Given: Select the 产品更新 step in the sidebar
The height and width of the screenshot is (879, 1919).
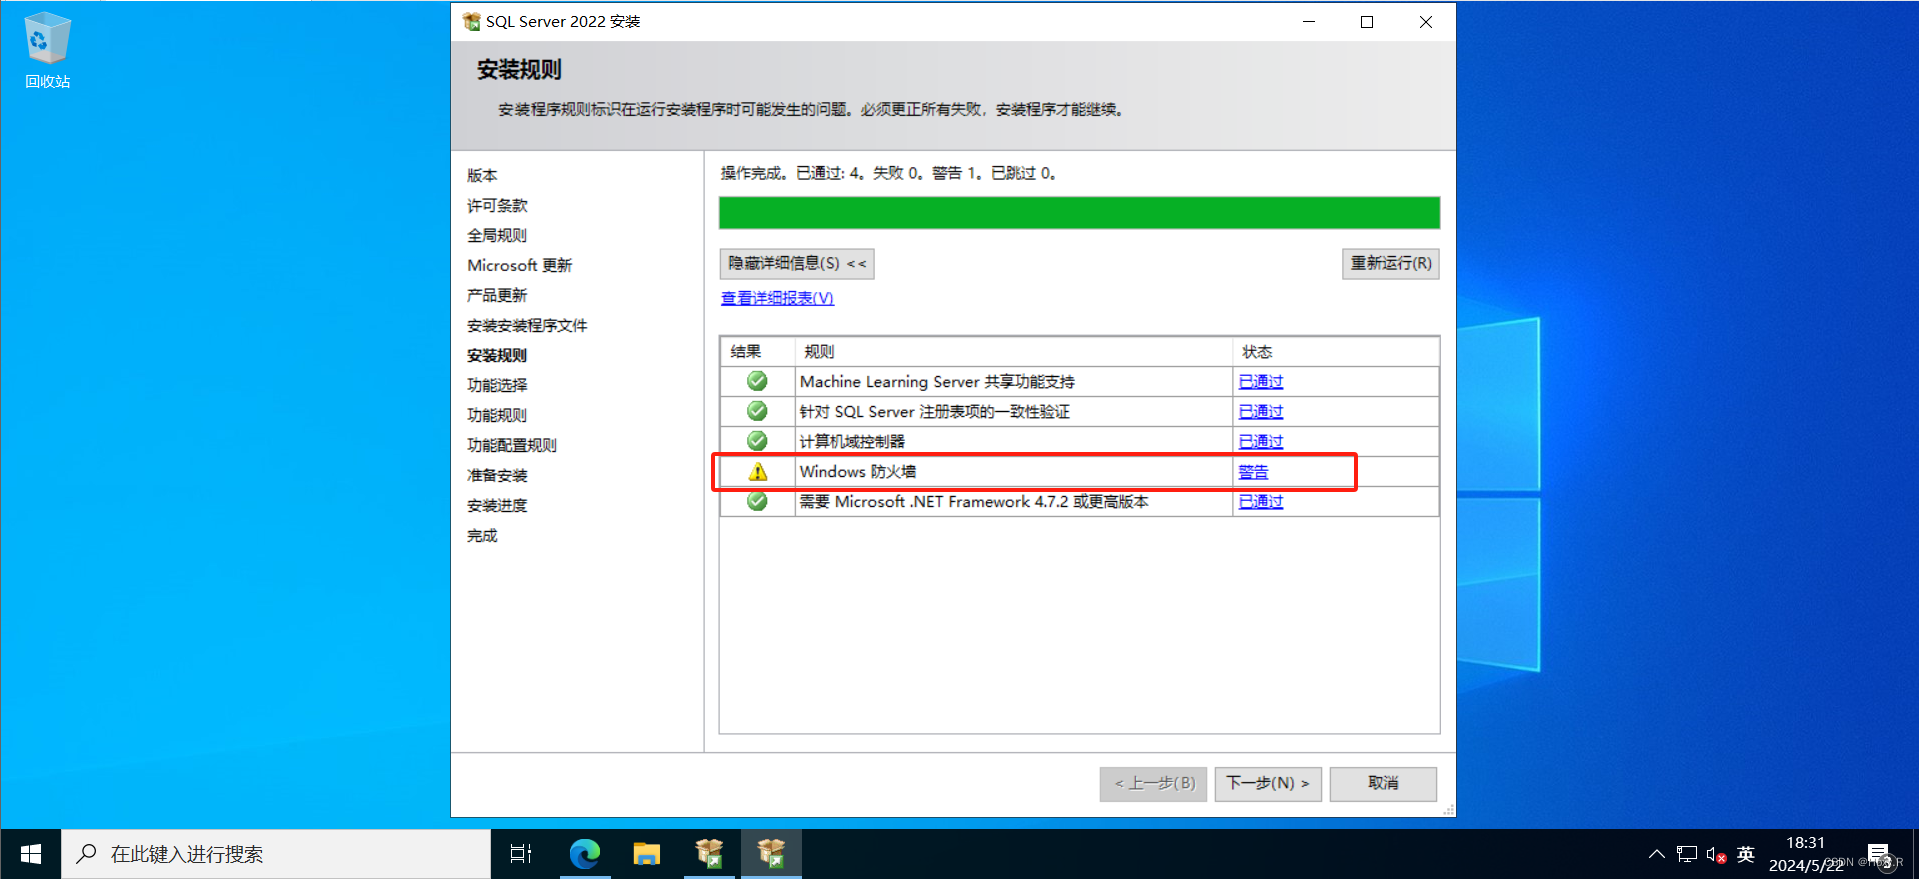Looking at the screenshot, I should point(497,295).
